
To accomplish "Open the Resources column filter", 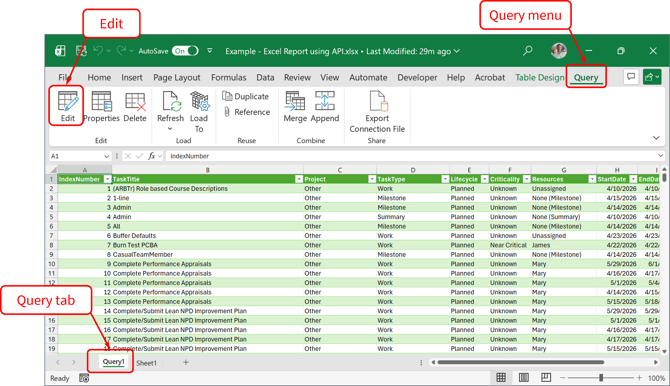I will tap(592, 179).
